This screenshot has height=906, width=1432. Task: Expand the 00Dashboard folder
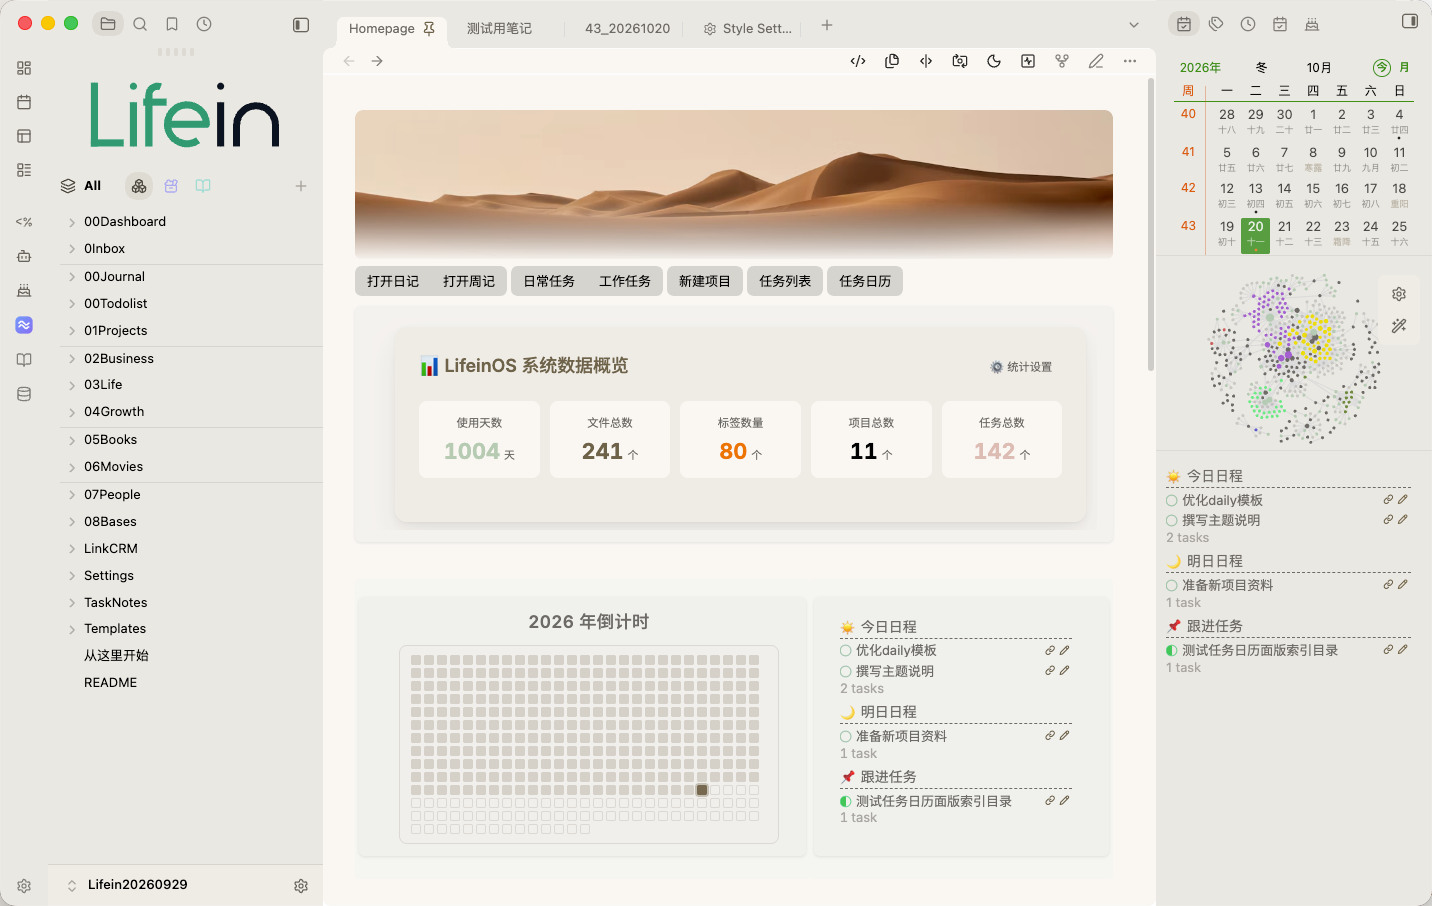pos(72,222)
